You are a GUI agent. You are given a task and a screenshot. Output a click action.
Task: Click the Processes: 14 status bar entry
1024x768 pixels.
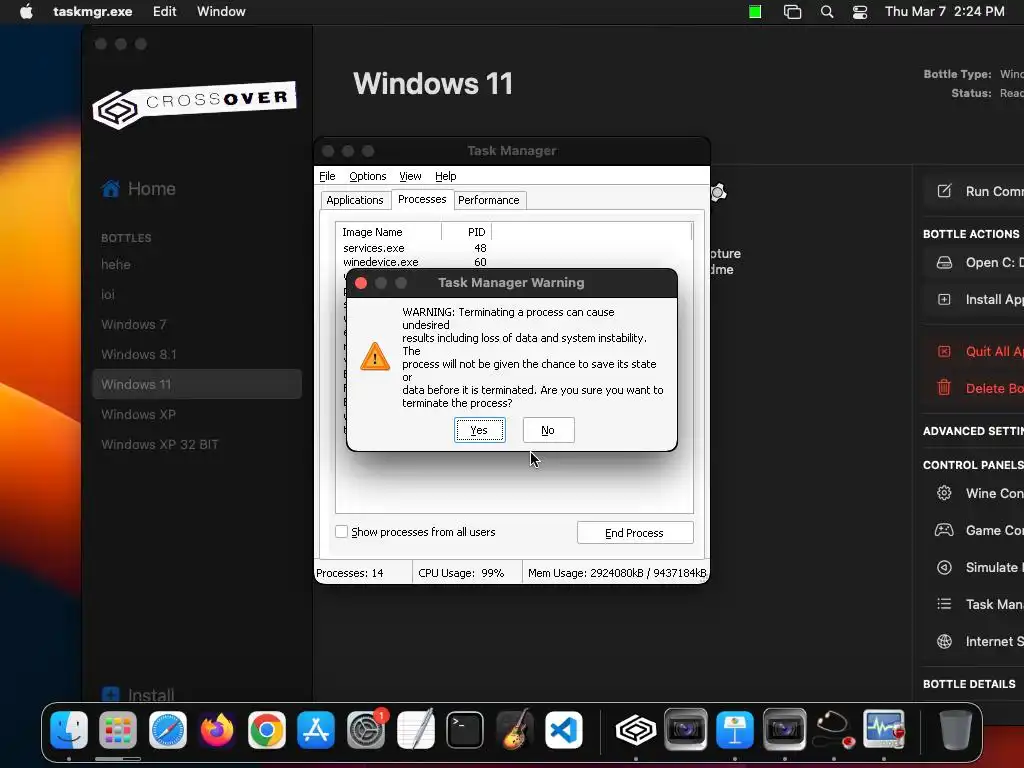click(363, 573)
